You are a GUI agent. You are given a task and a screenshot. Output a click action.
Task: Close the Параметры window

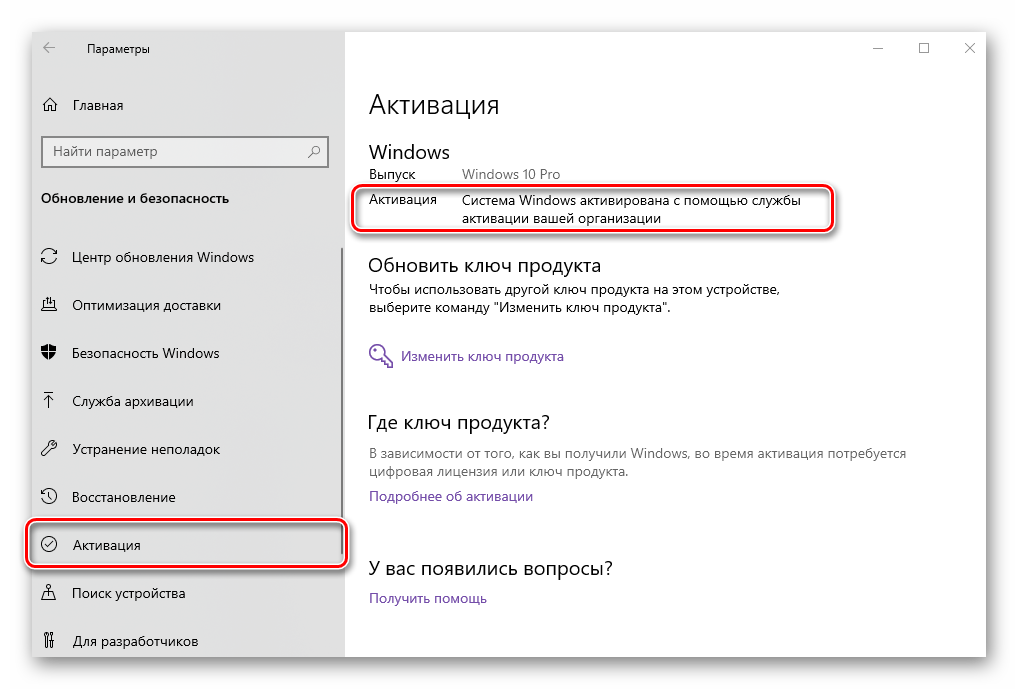pos(969,48)
